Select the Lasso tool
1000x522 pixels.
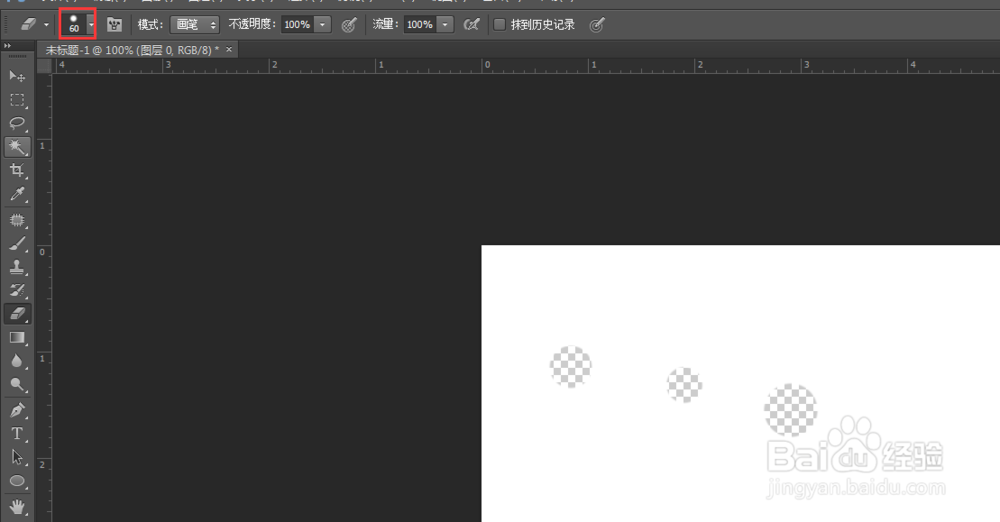[x=17, y=124]
